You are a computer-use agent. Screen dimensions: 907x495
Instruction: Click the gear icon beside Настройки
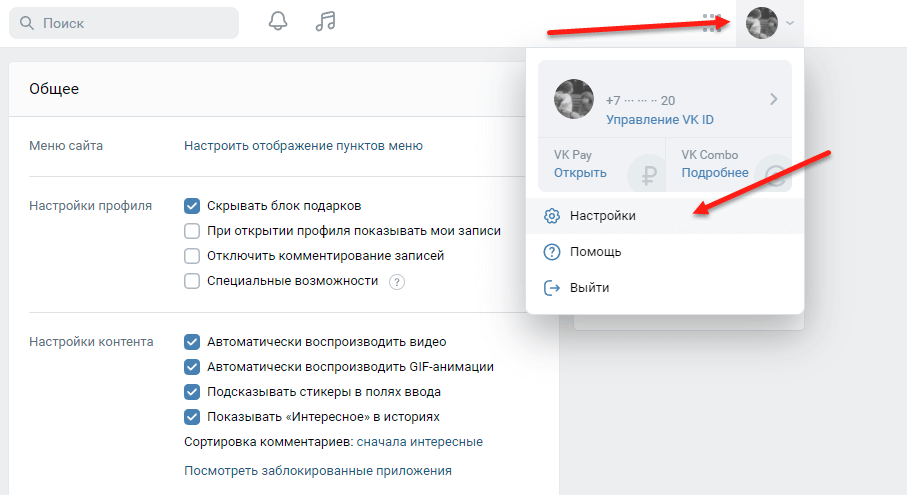(551, 216)
